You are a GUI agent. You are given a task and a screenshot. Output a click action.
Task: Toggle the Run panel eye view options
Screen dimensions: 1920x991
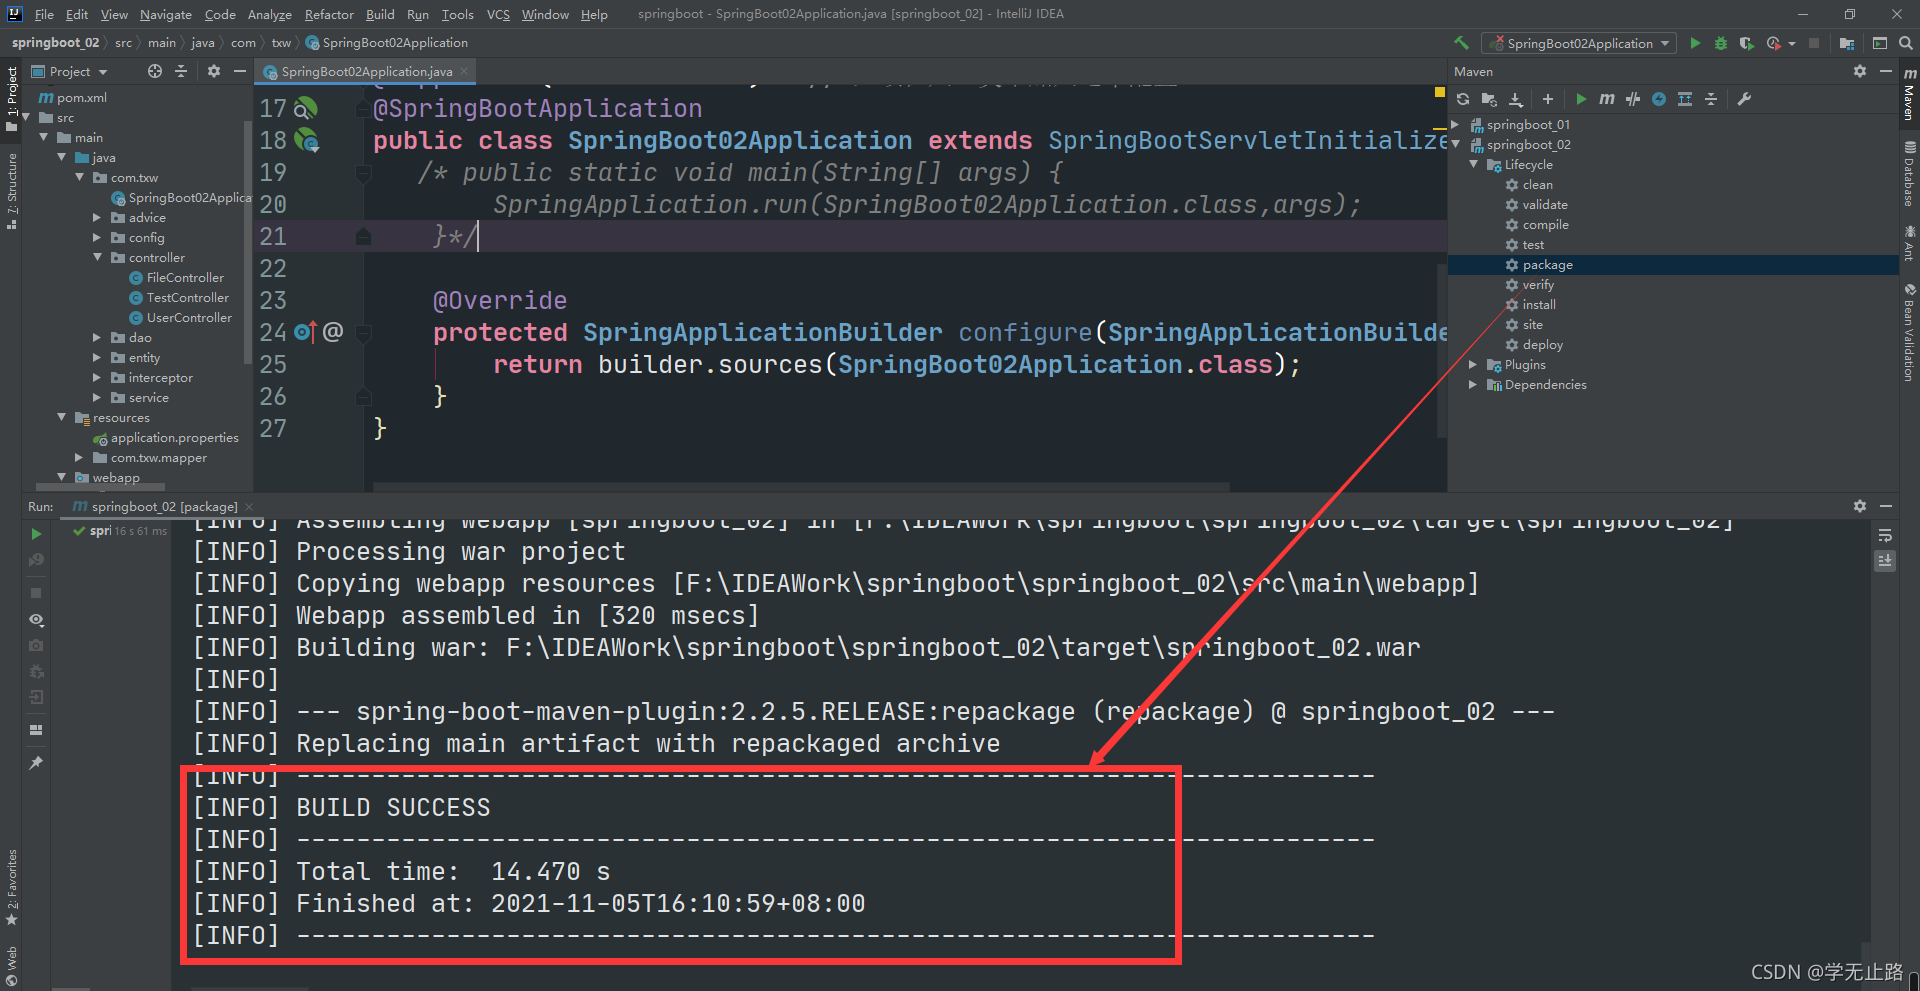[x=36, y=620]
